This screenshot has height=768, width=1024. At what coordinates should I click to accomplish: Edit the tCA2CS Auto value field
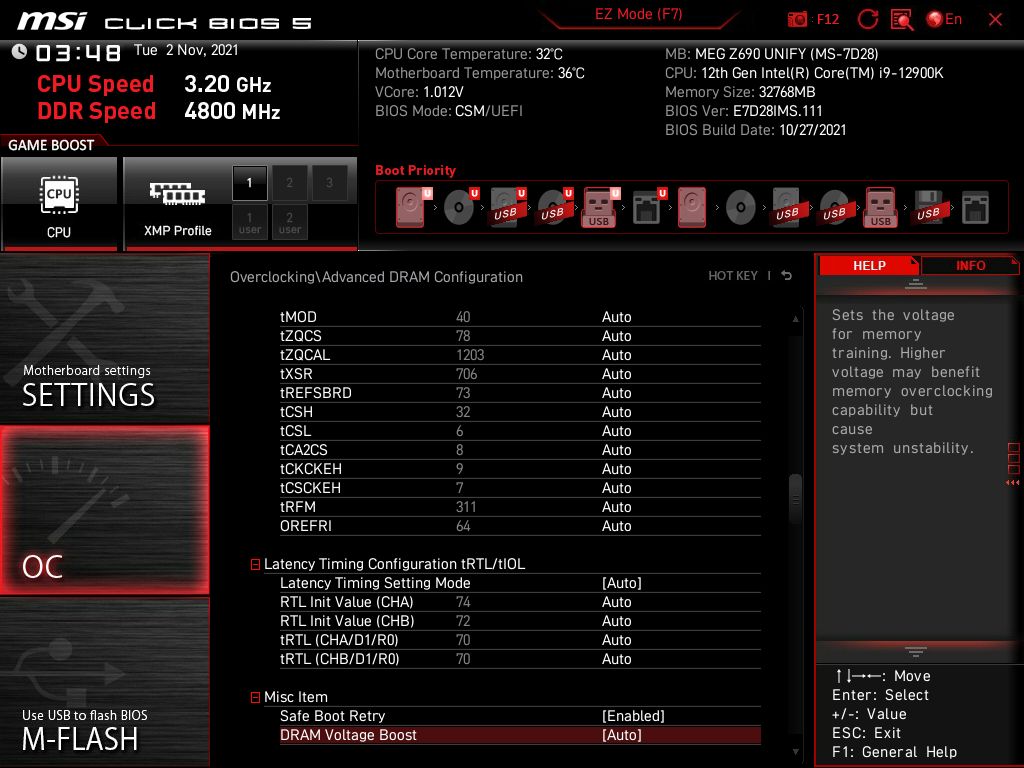tap(616, 450)
